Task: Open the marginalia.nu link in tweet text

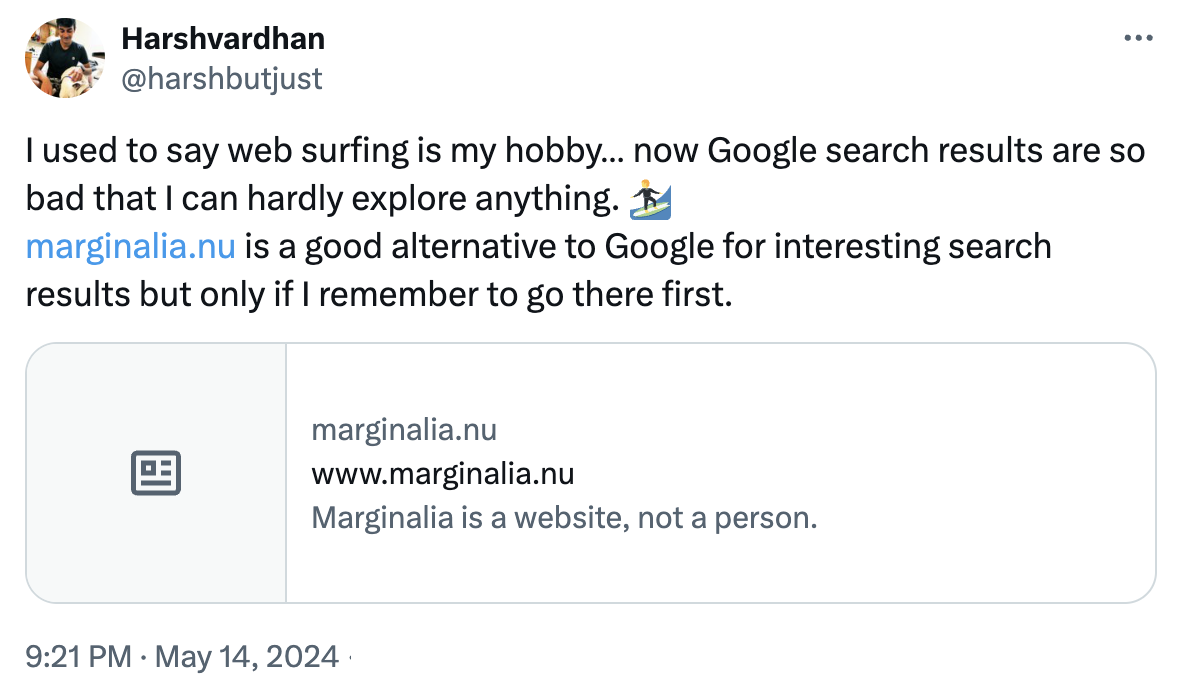Action: [128, 246]
